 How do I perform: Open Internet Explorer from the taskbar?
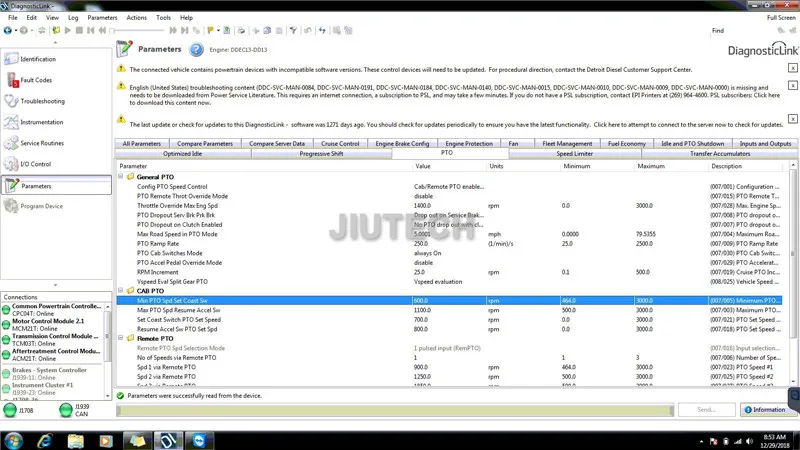(x=44, y=440)
